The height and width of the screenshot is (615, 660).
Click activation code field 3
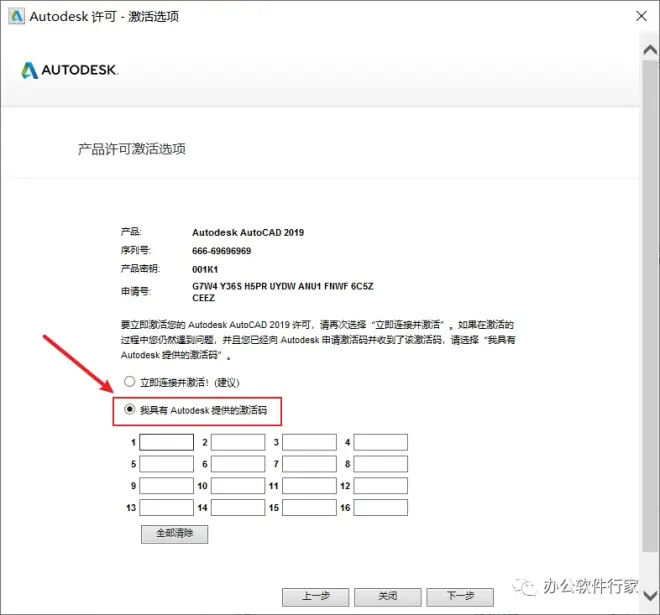tap(309, 442)
